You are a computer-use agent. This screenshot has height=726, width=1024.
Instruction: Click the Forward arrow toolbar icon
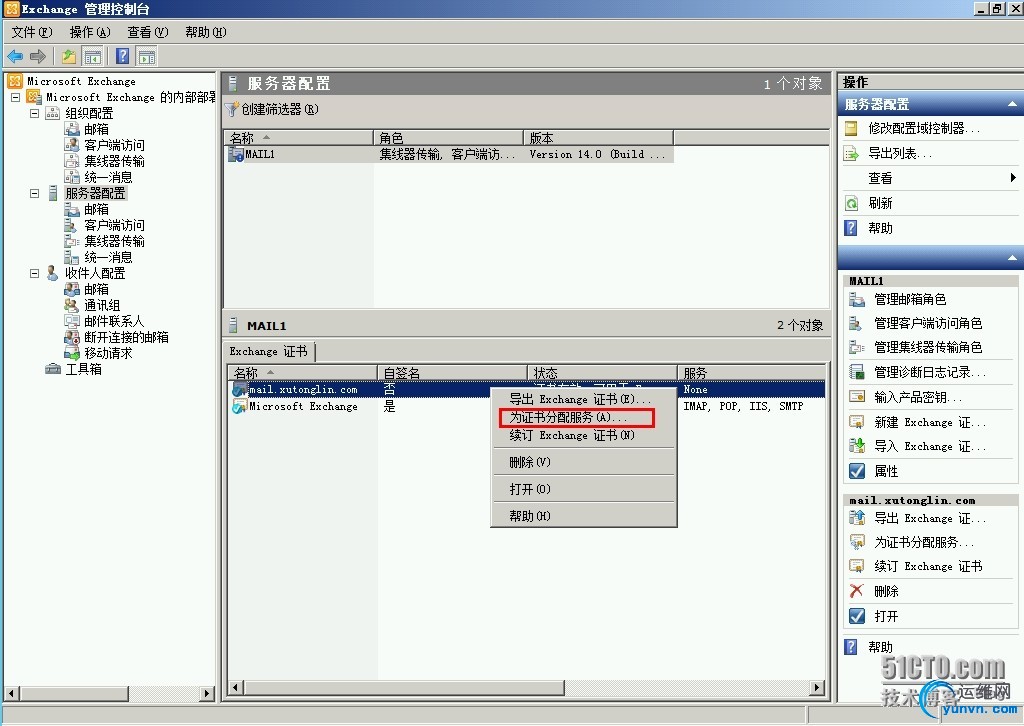(38, 56)
